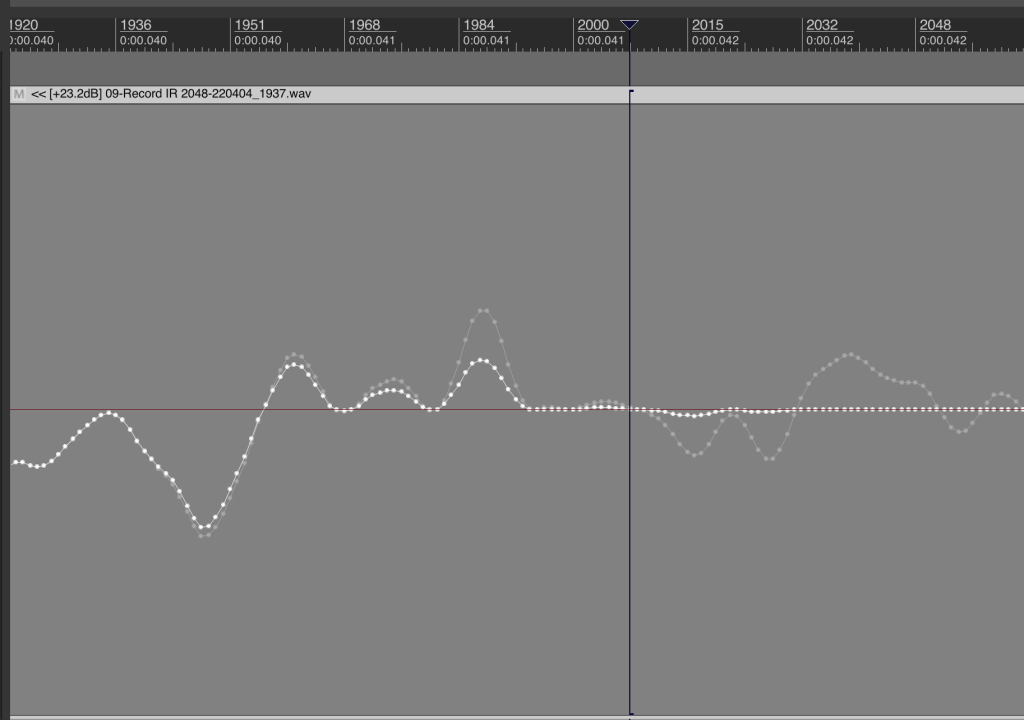This screenshot has width=1024, height=720.
Task: Click ruler marker 1920
Action: pos(24,25)
